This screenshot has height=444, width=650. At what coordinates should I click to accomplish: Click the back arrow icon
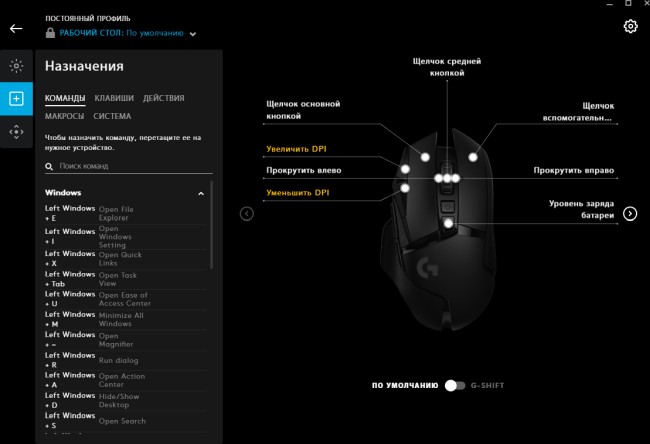point(16,28)
